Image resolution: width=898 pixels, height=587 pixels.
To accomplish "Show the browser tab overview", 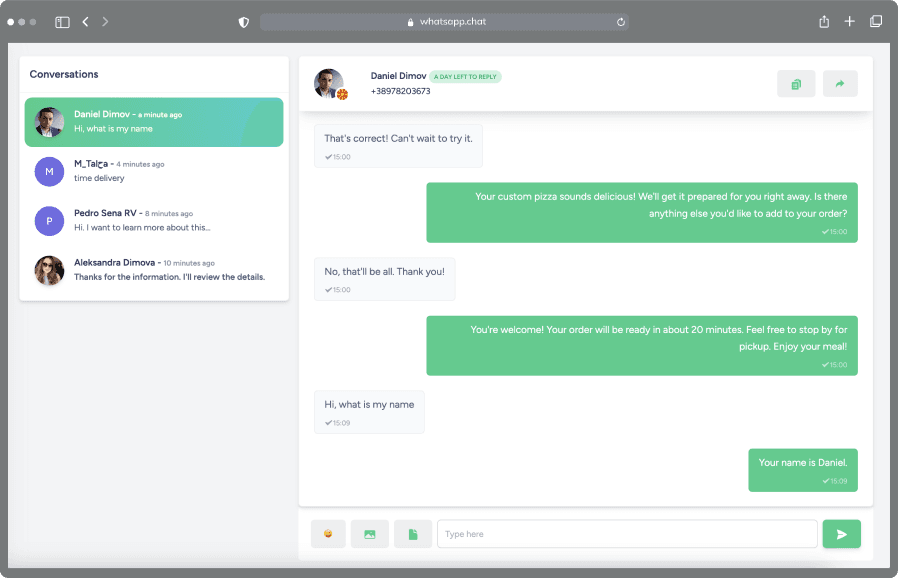I will point(876,20).
